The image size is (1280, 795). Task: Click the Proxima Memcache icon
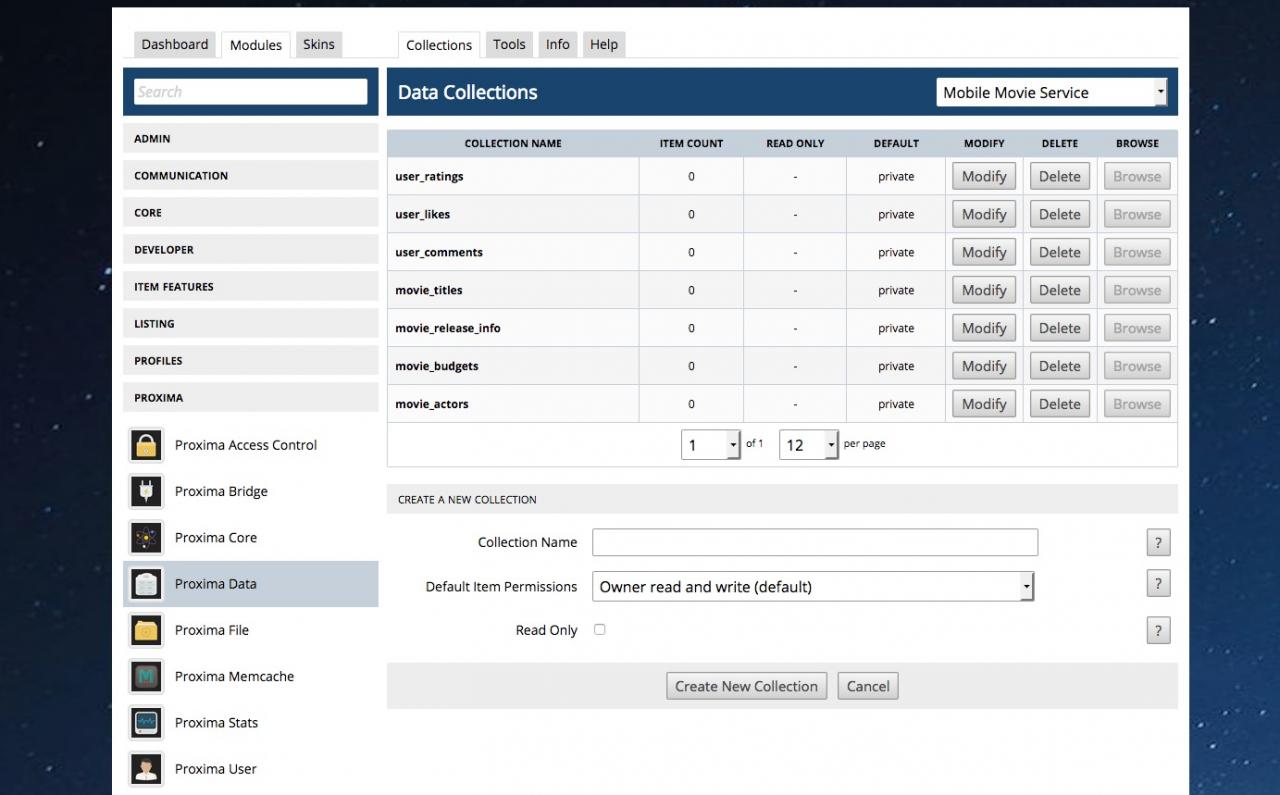pyautogui.click(x=146, y=676)
